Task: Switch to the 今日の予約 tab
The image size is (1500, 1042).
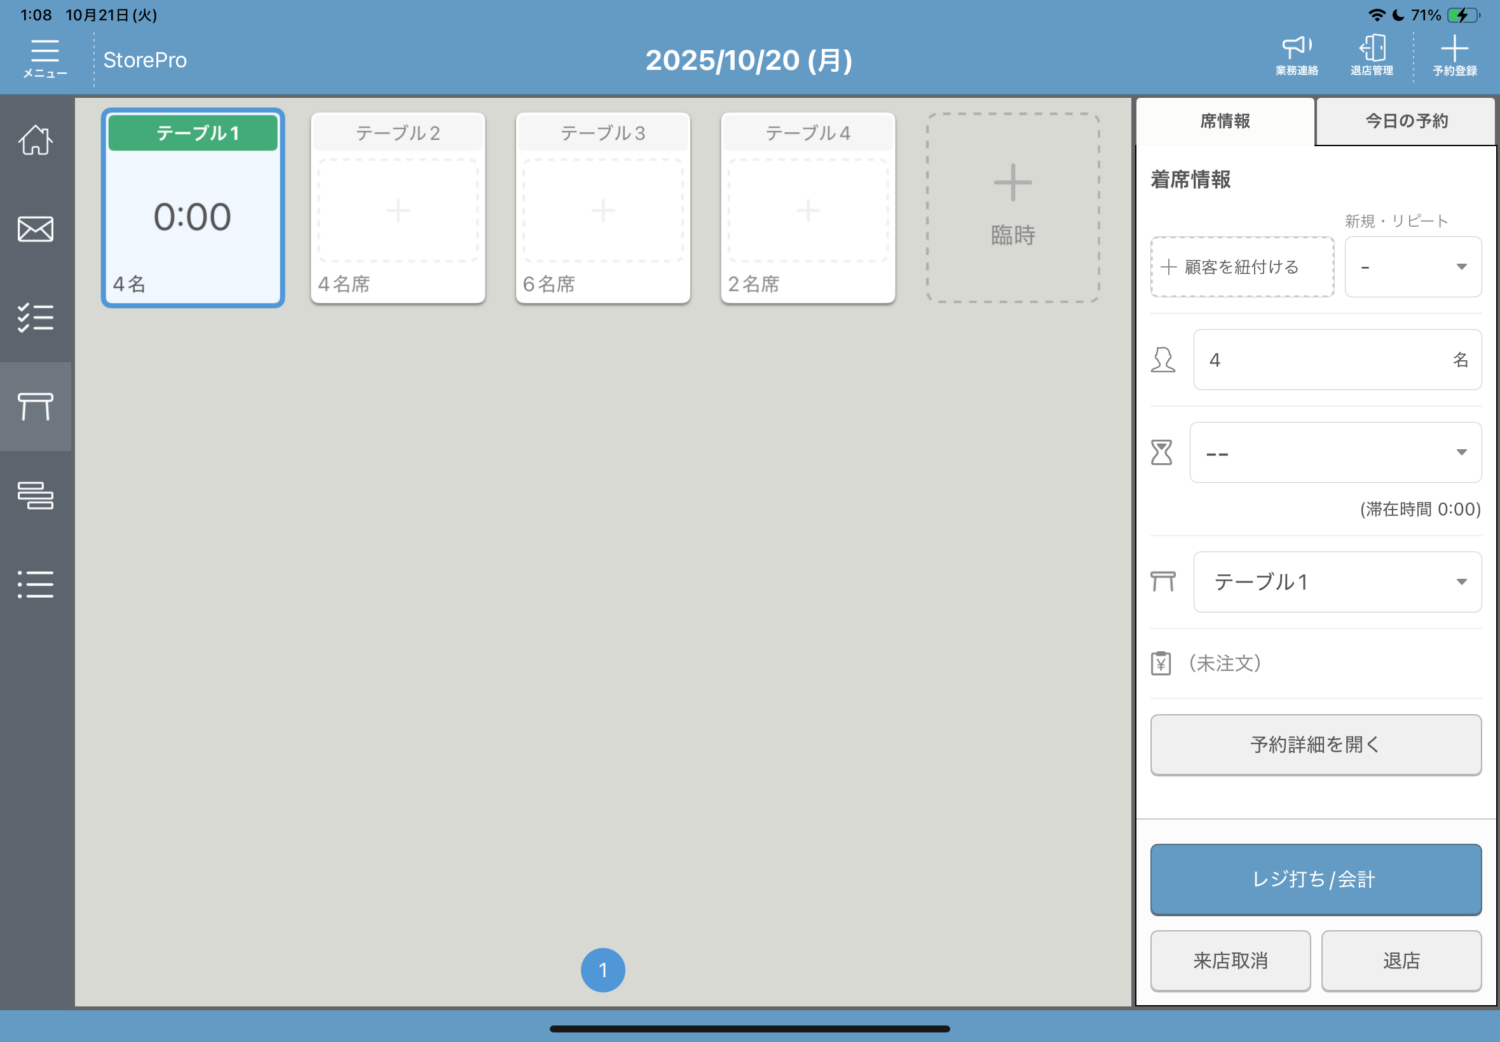Action: [x=1406, y=121]
